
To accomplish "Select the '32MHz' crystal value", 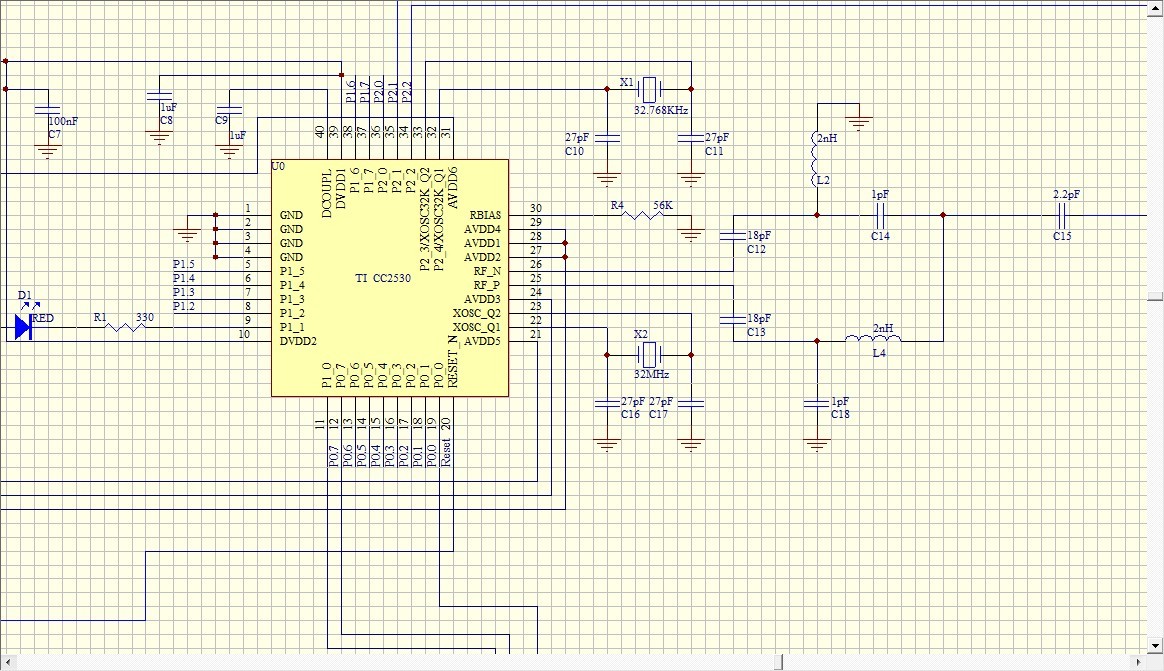I will point(652,375).
